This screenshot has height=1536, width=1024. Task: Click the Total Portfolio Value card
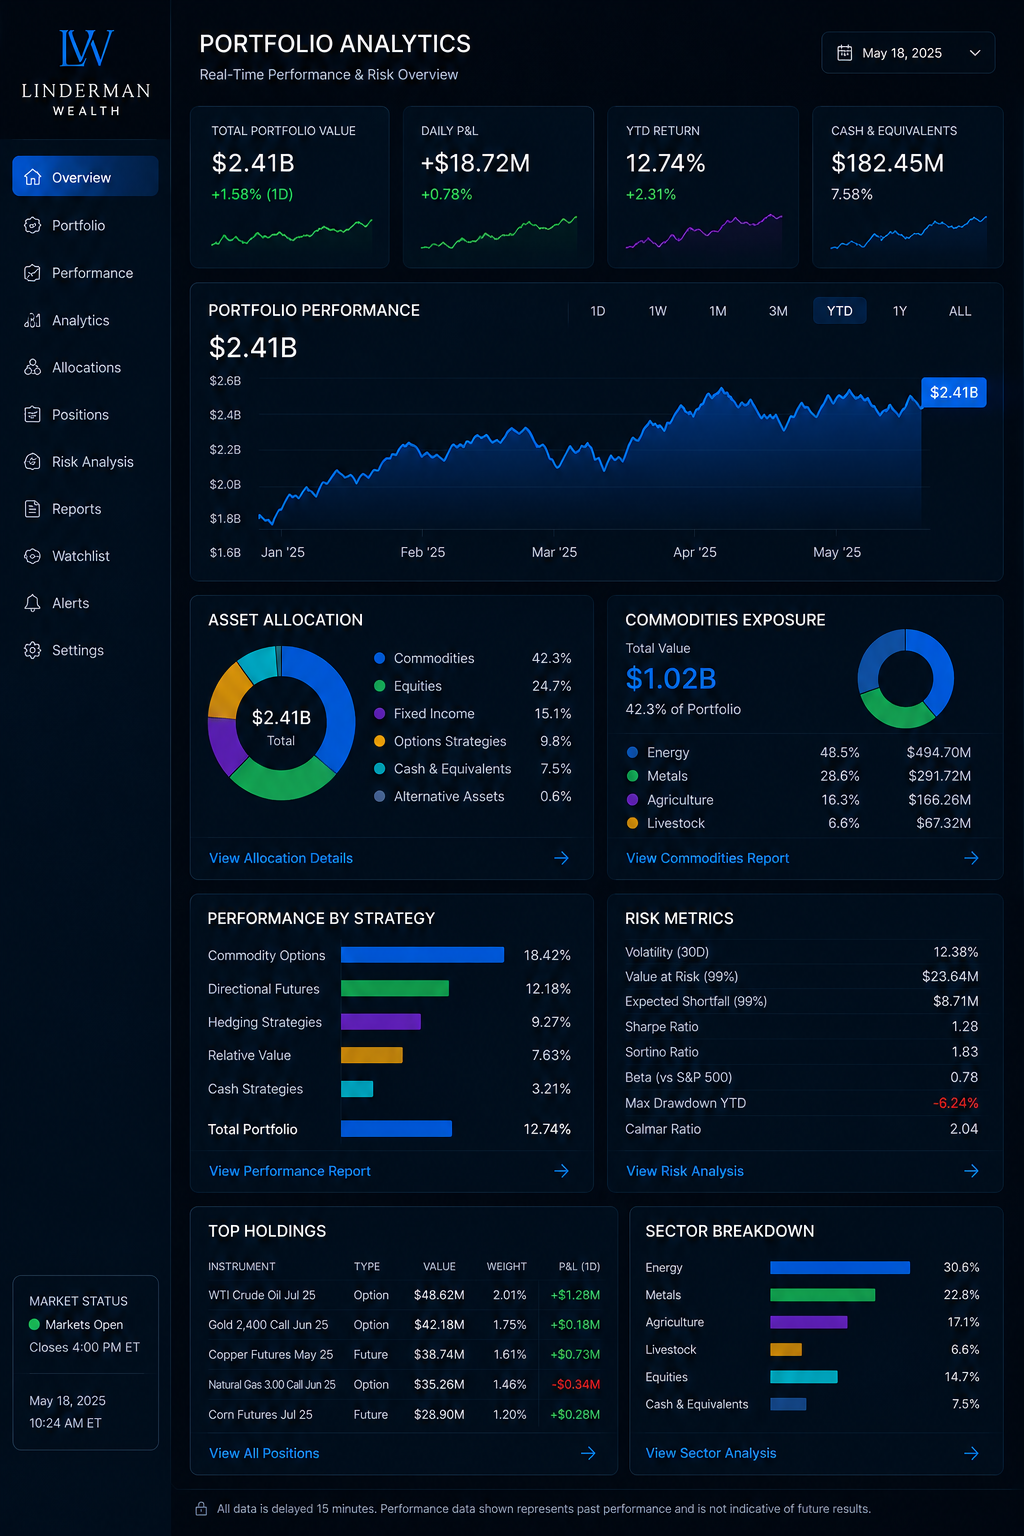click(x=289, y=187)
